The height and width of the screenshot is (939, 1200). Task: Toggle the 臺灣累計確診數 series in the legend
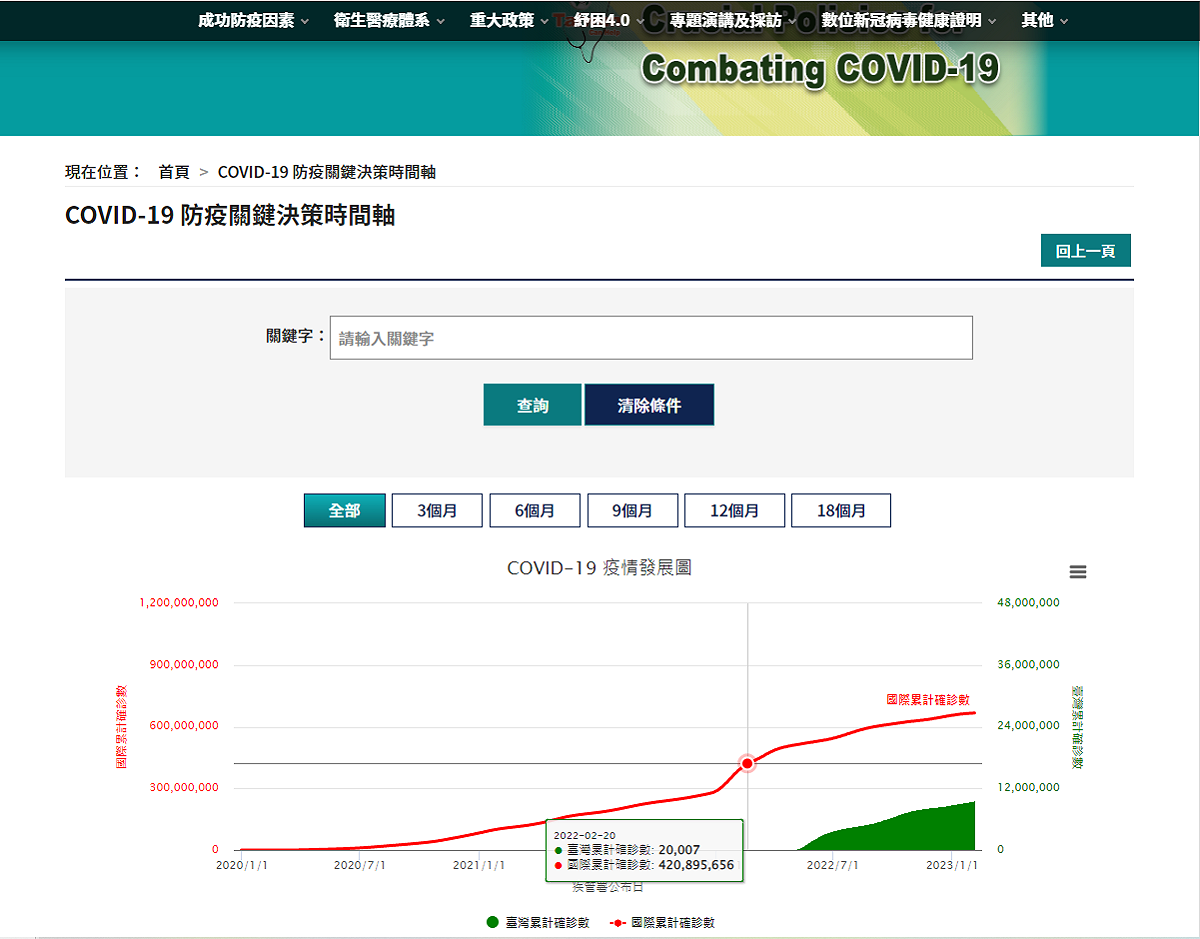538,923
